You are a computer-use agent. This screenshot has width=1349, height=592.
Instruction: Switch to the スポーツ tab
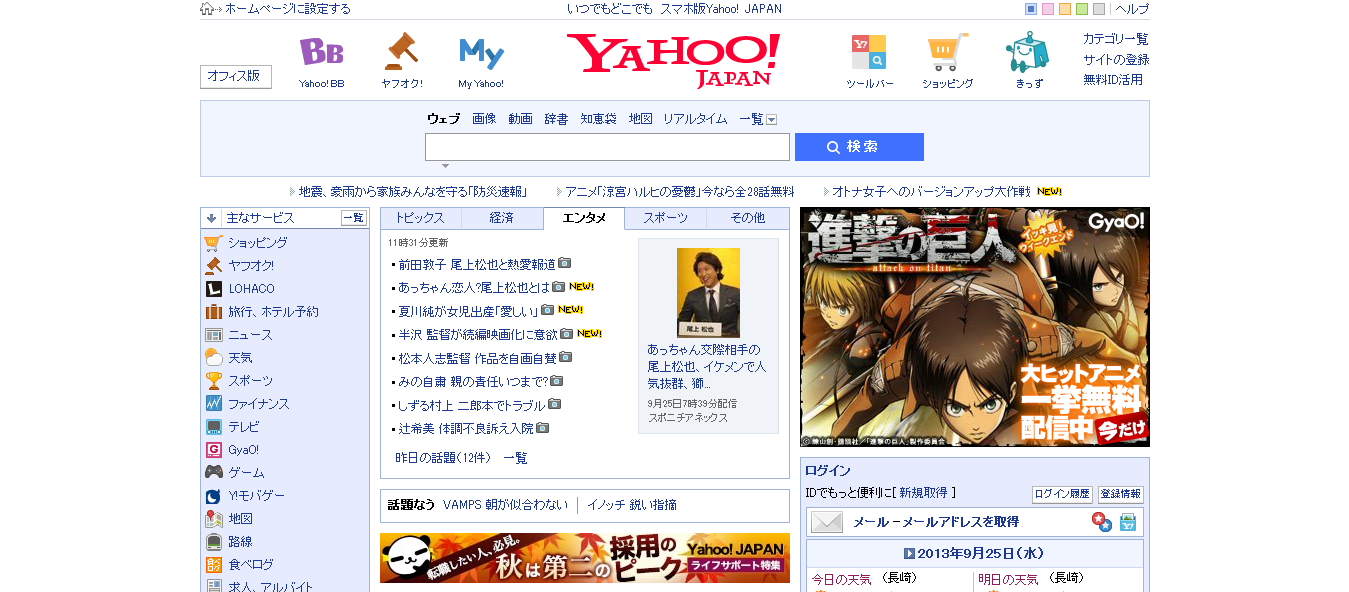pyautogui.click(x=666, y=218)
